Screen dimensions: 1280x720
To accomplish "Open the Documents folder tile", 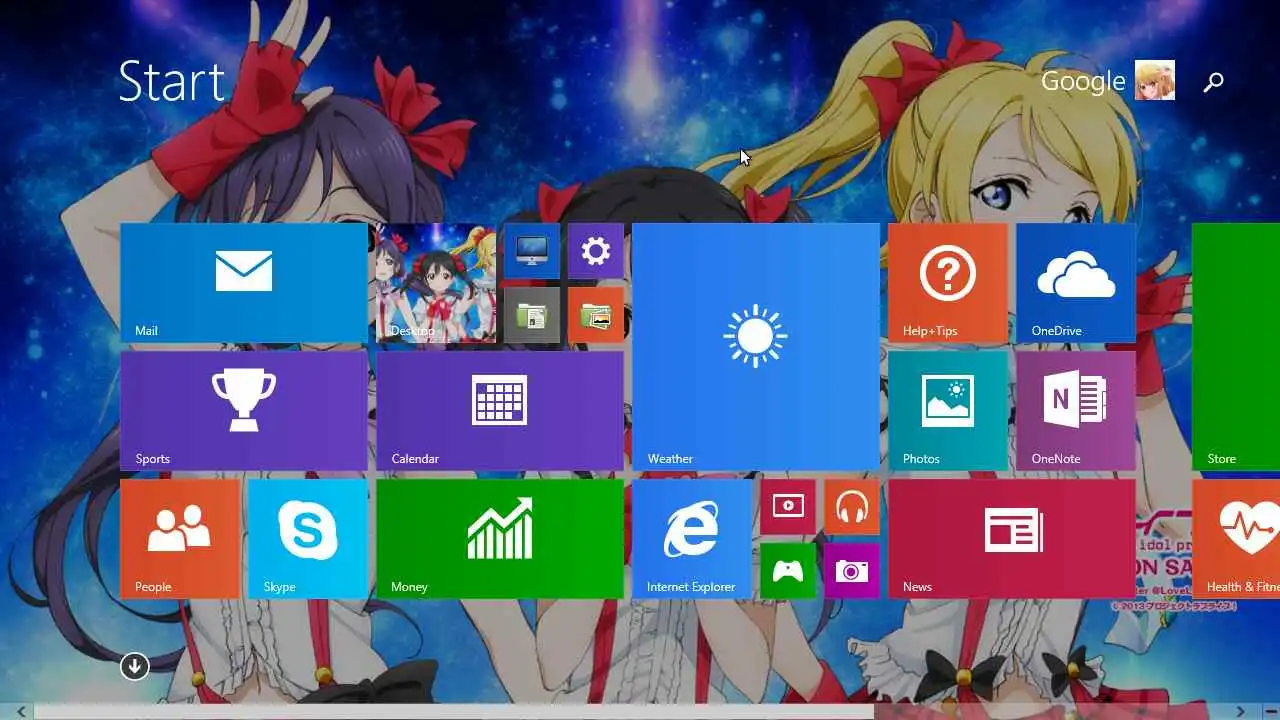I will coord(531,315).
